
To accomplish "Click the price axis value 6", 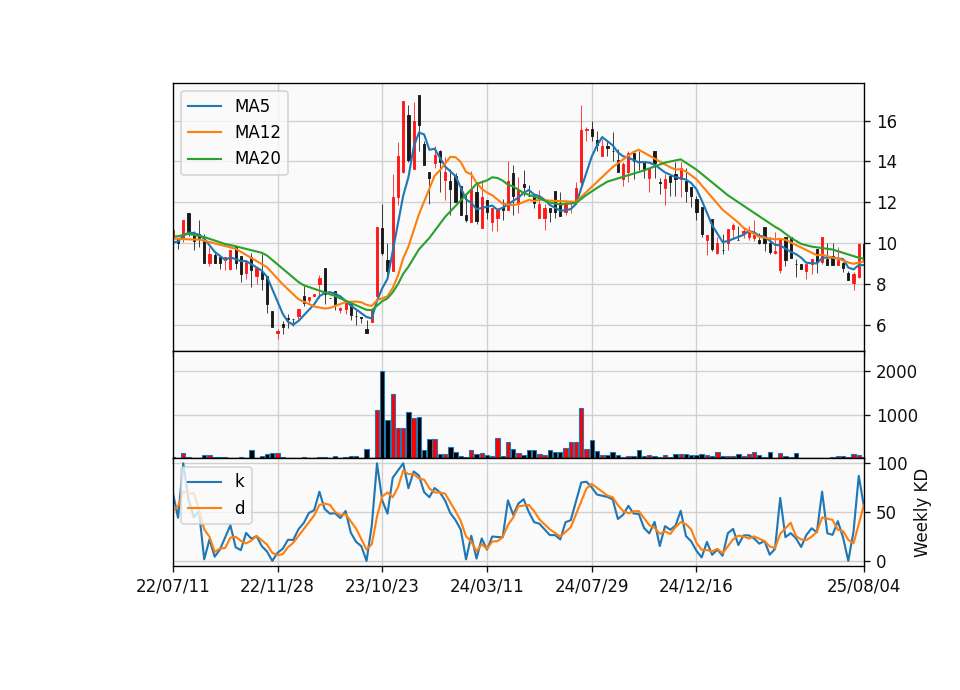I will [881, 326].
